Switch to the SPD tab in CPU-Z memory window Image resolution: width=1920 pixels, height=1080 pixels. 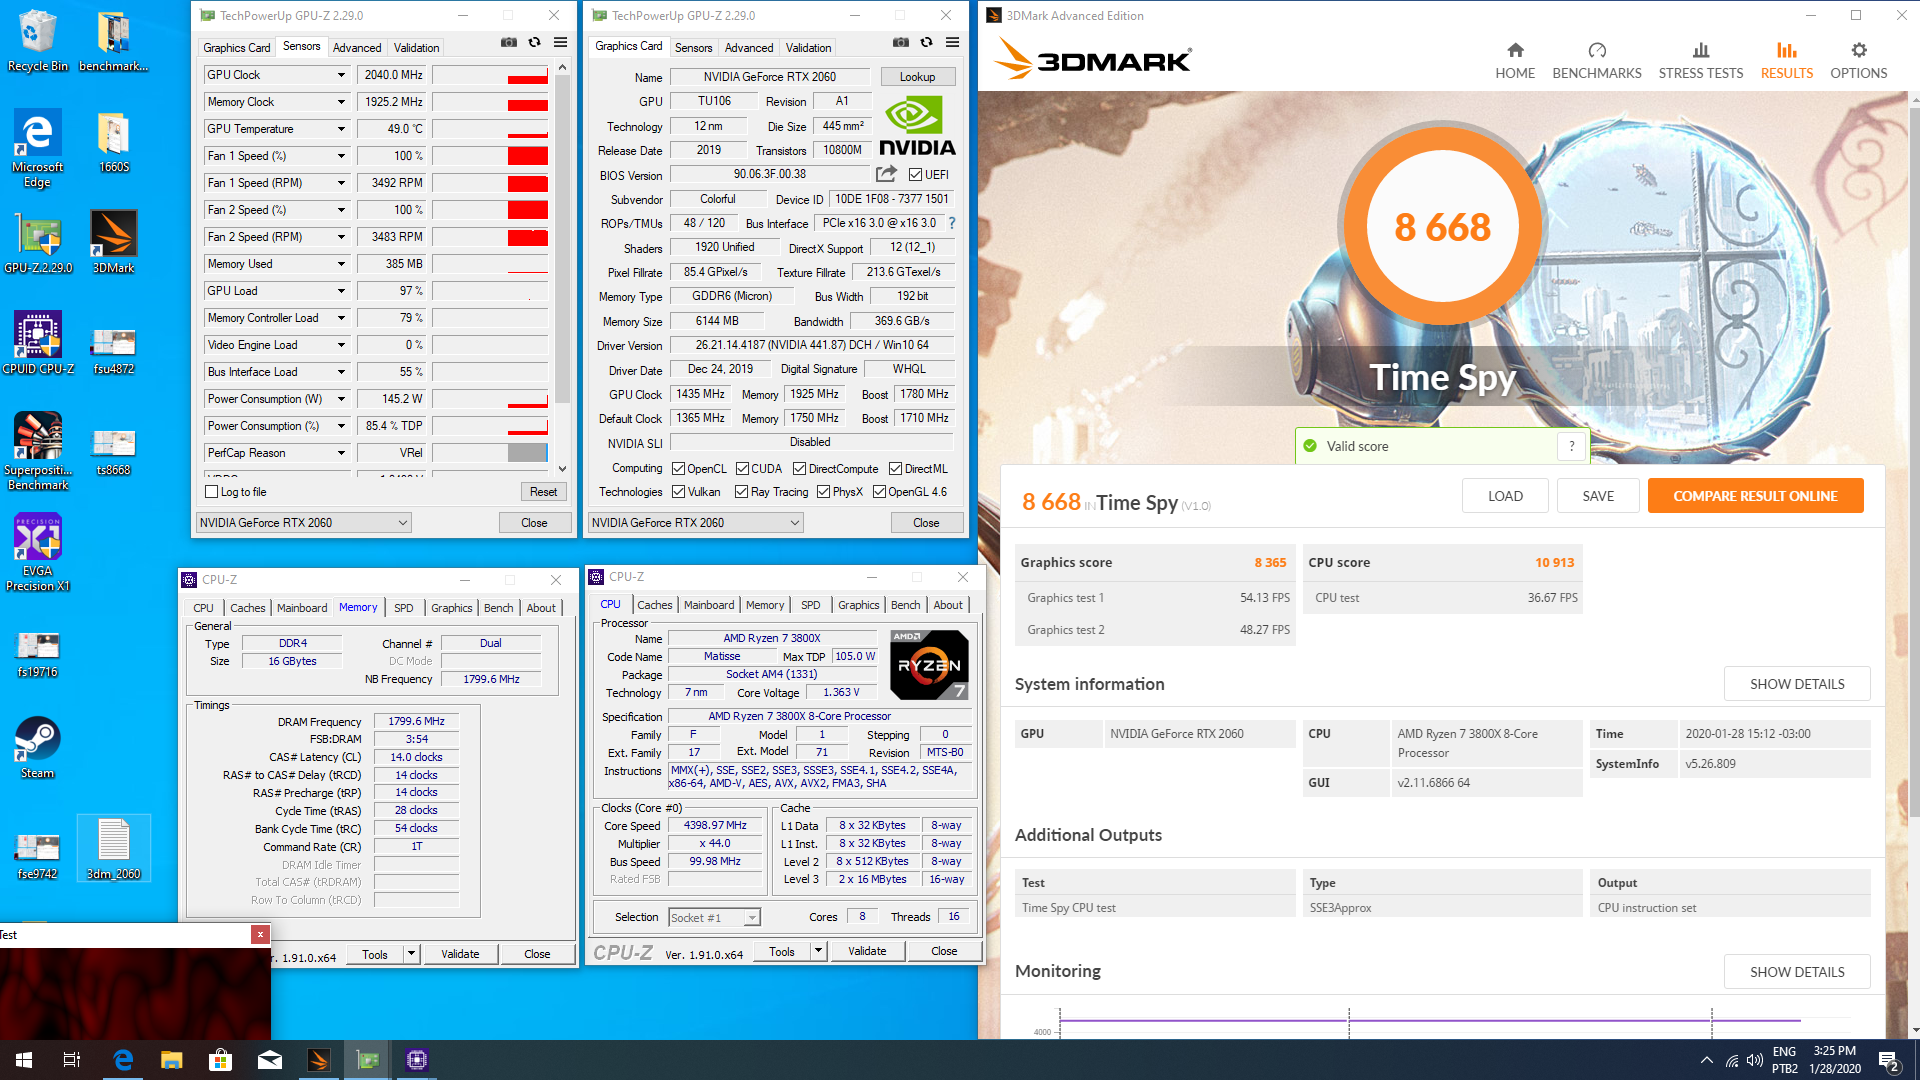[x=403, y=608]
